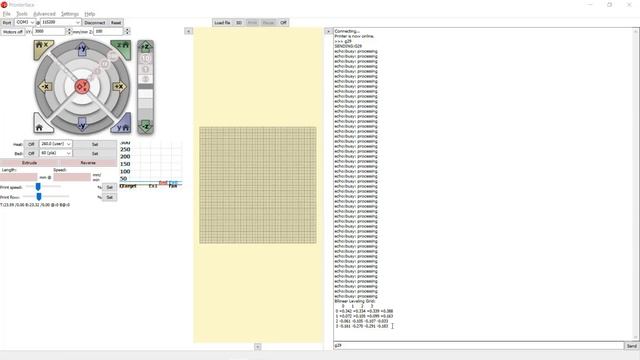Click the print speed slider handle
The width and height of the screenshot is (640, 360).
[x=38, y=187]
